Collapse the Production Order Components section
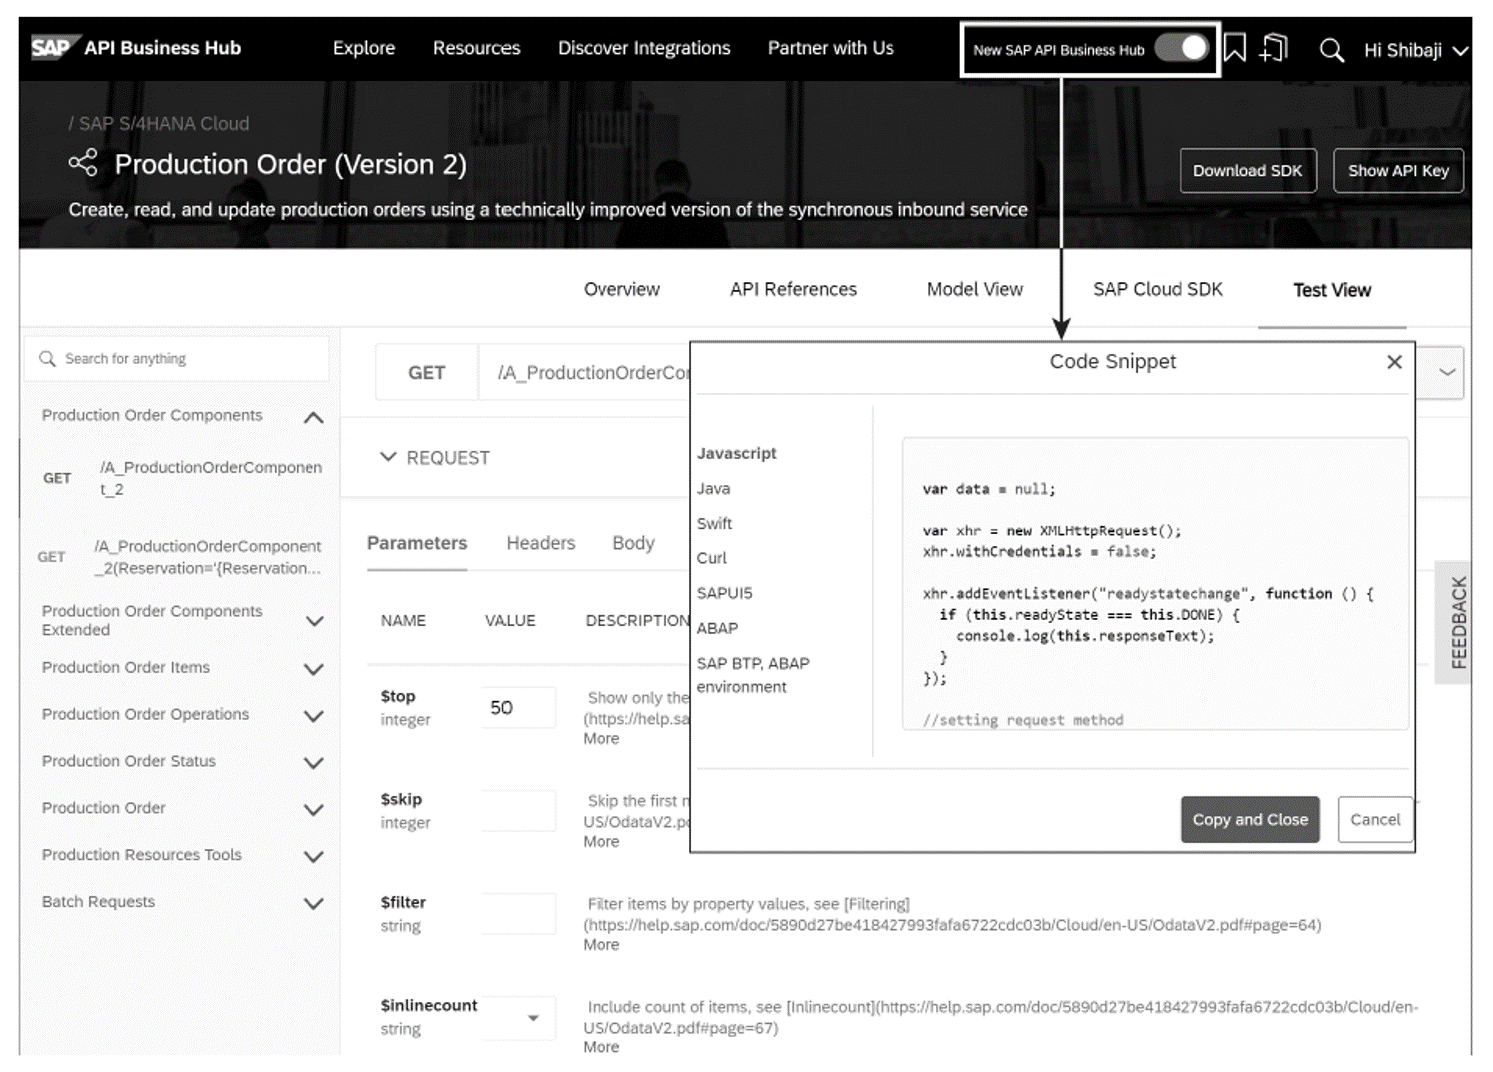 (x=313, y=417)
